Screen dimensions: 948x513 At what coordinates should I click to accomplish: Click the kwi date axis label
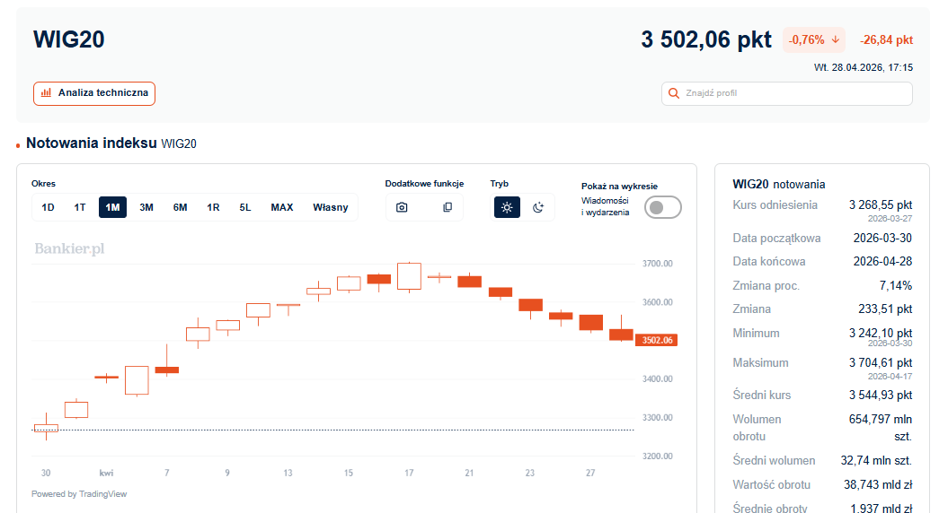click(x=106, y=473)
